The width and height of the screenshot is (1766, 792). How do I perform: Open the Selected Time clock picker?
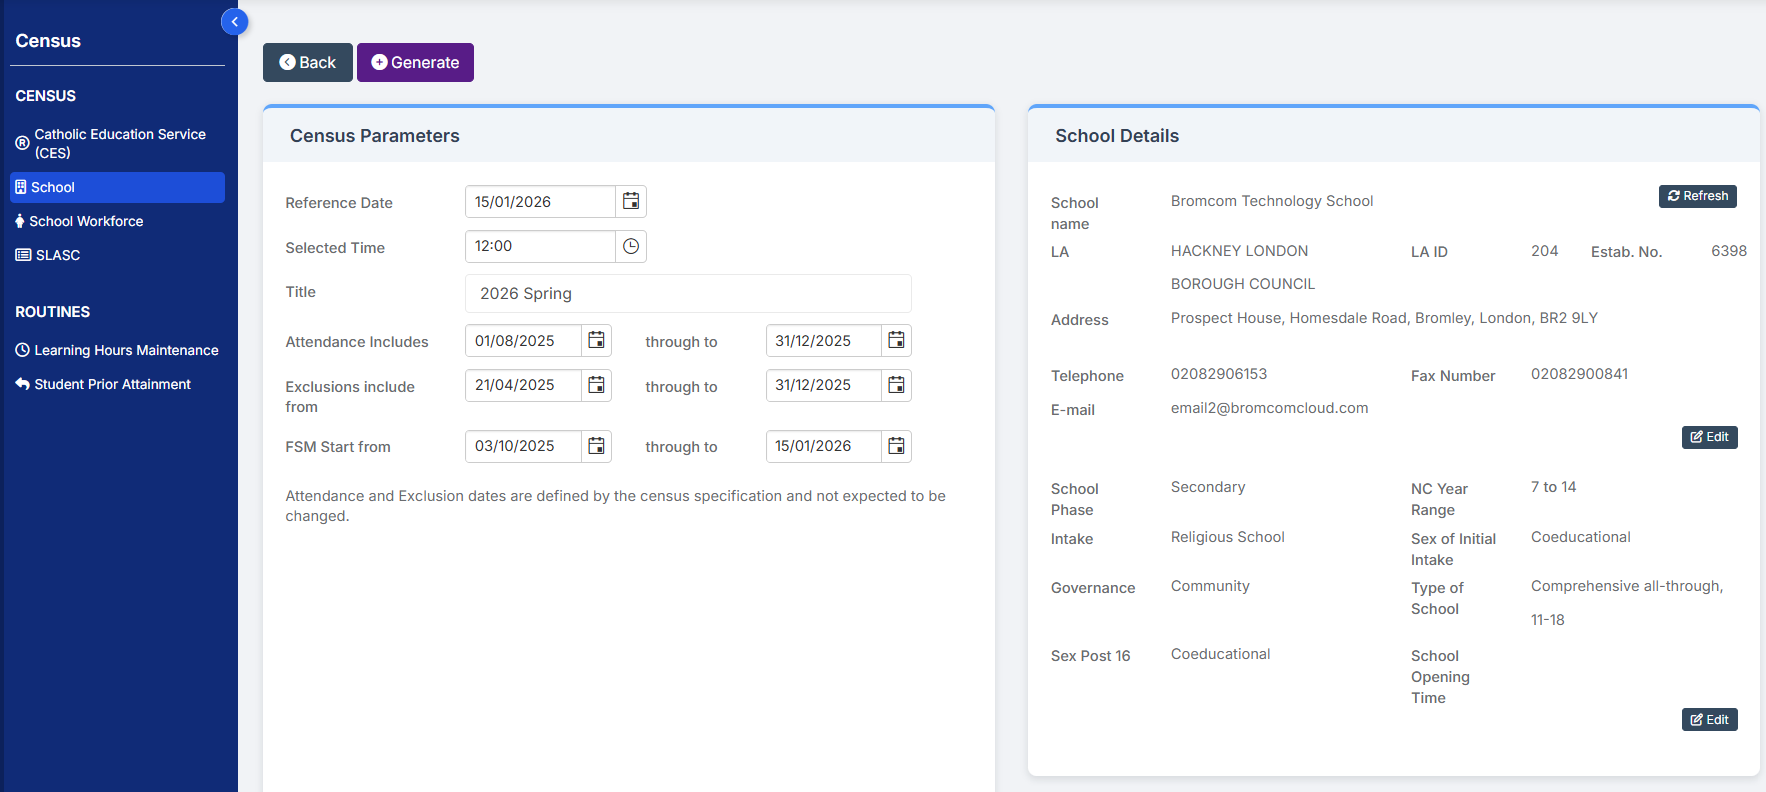tap(631, 247)
